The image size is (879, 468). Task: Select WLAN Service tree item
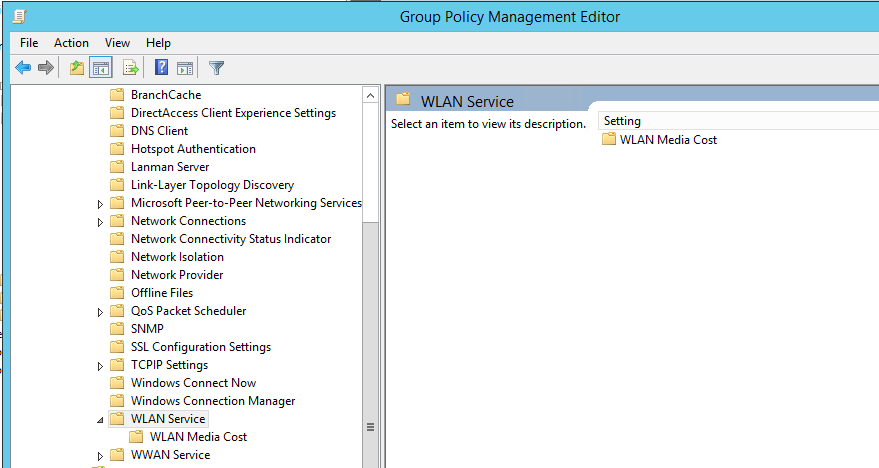[168, 419]
